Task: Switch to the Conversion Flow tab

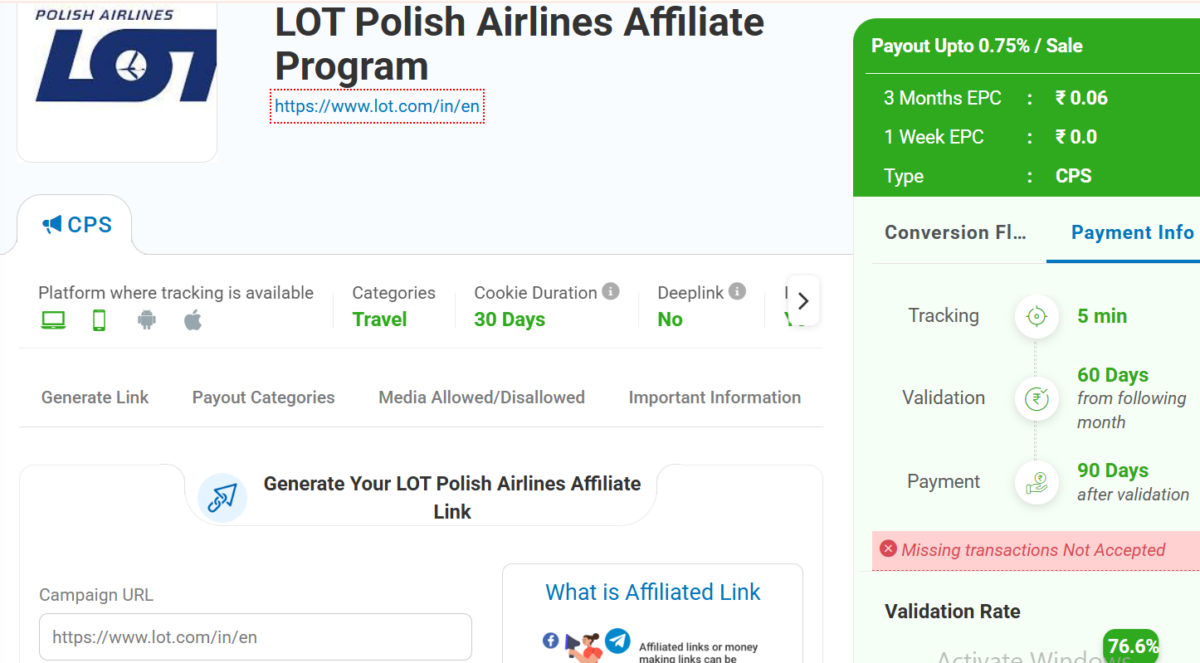Action: click(x=955, y=232)
